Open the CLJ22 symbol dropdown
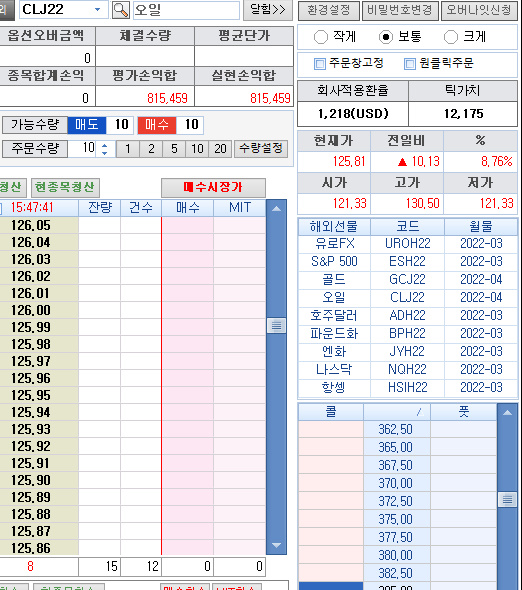 97,9
